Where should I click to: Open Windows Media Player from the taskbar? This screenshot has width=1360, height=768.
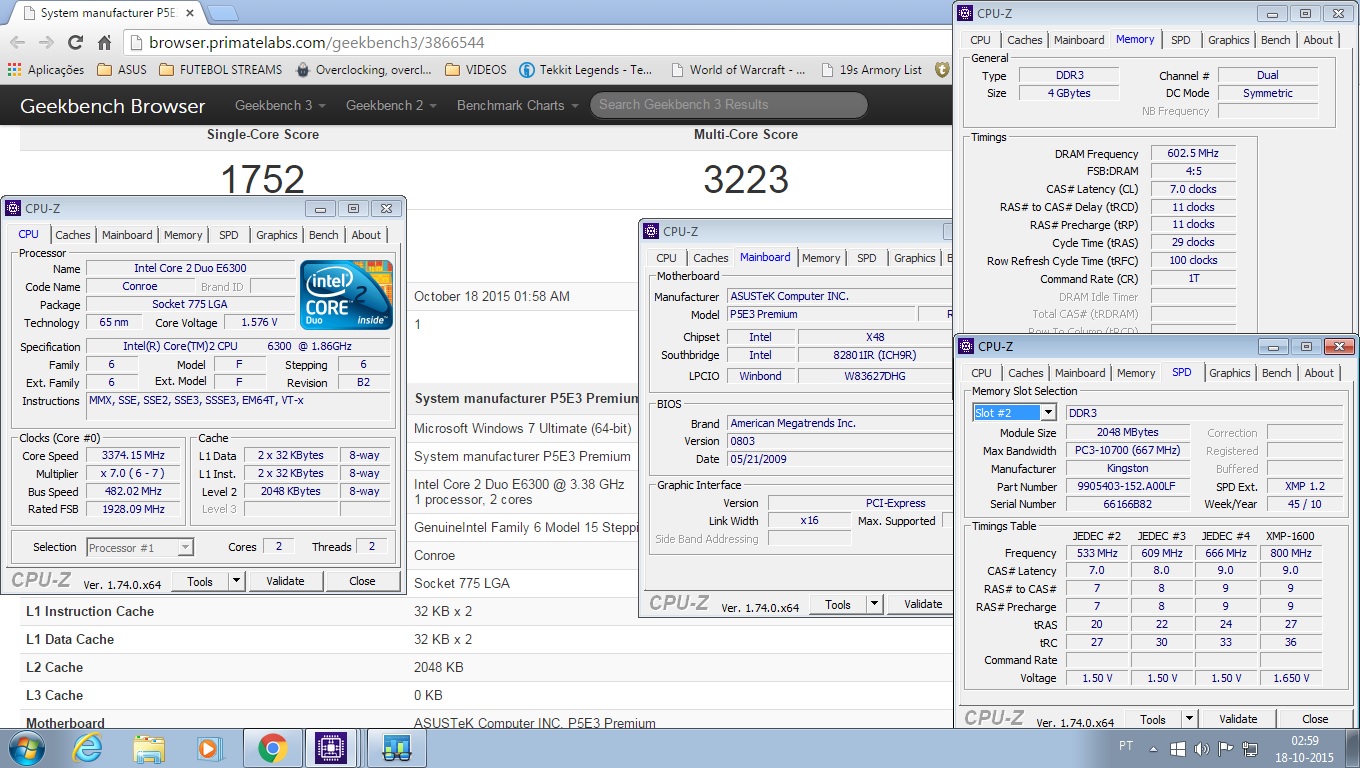coord(210,748)
